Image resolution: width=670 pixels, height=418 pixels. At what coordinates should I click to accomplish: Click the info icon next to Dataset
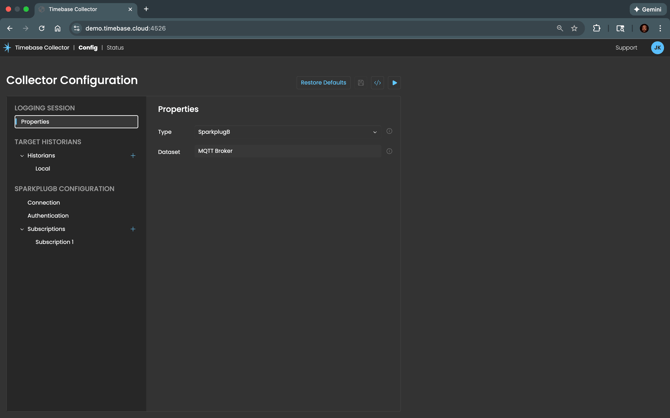(389, 152)
